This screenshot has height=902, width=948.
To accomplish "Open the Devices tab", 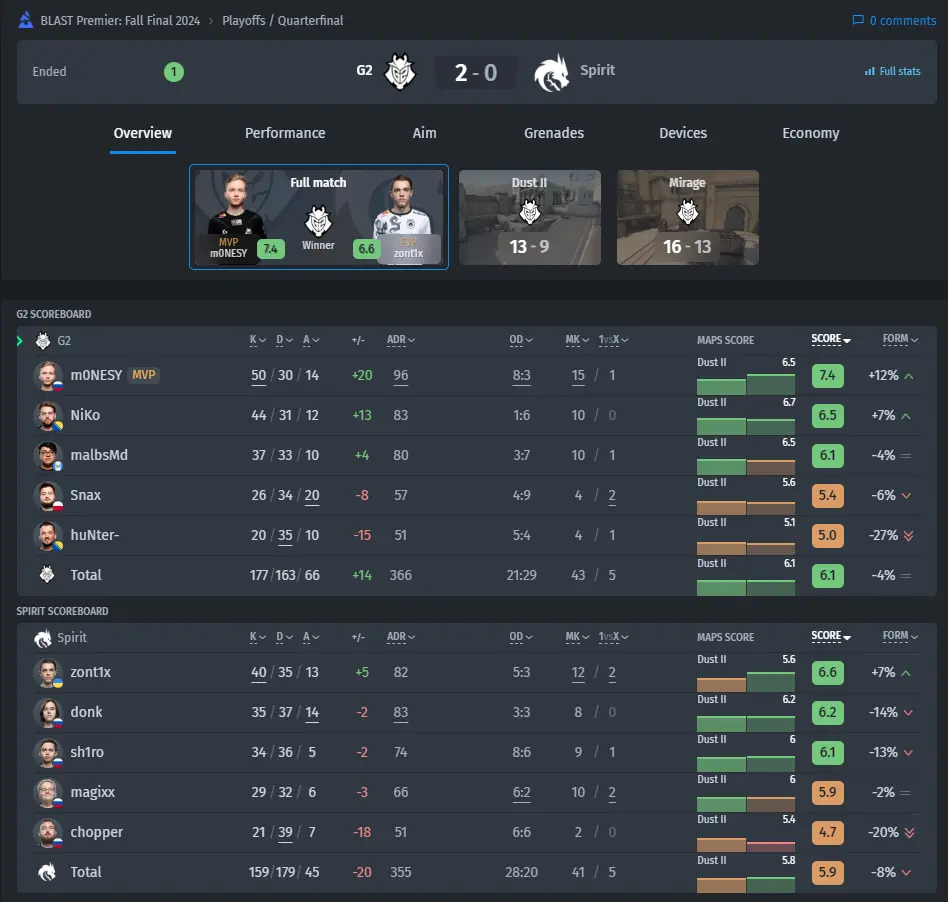I will click(x=683, y=133).
